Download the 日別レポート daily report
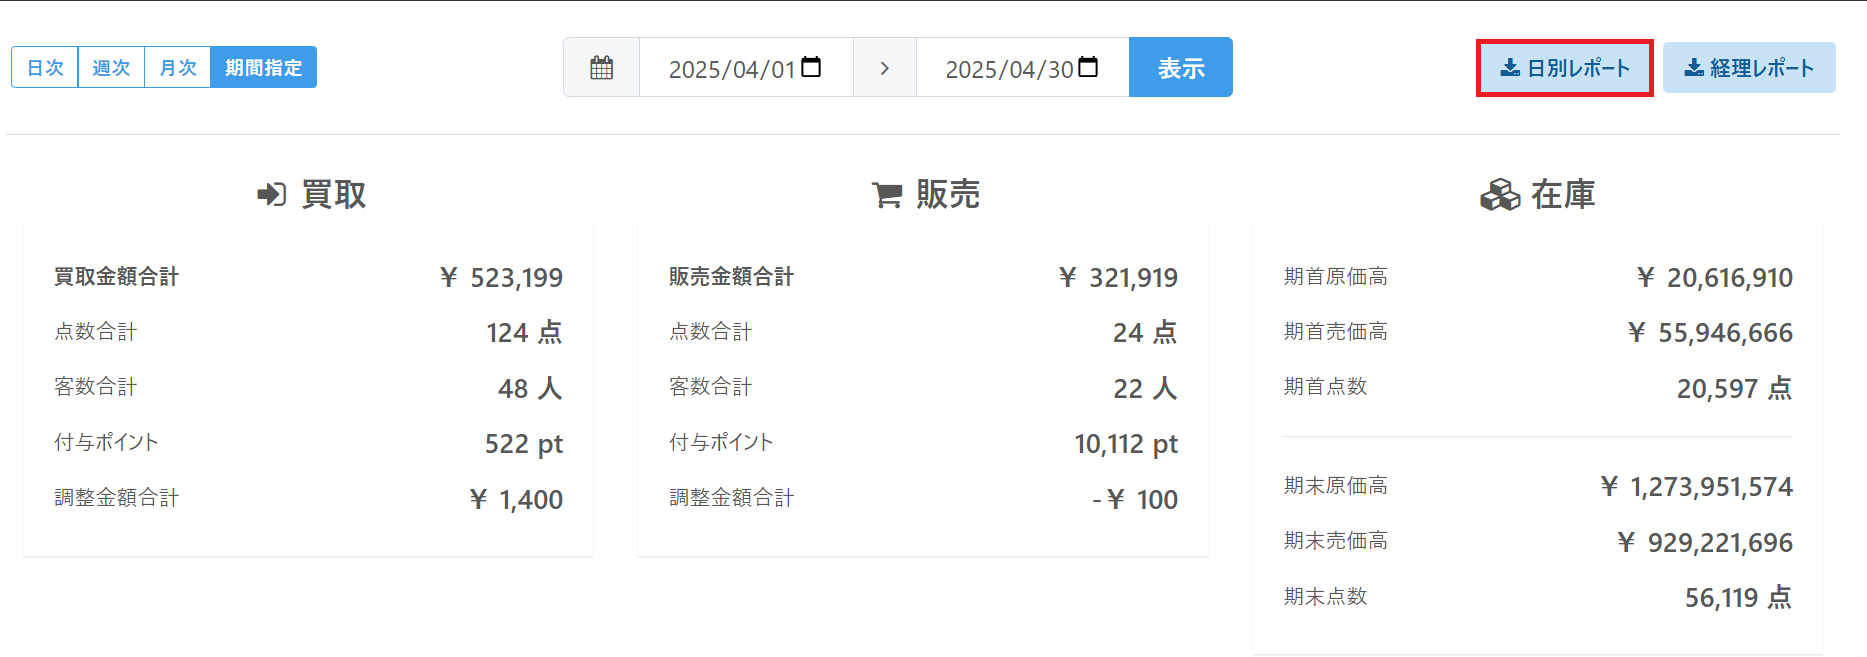Image resolution: width=1867 pixels, height=657 pixels. coord(1564,68)
